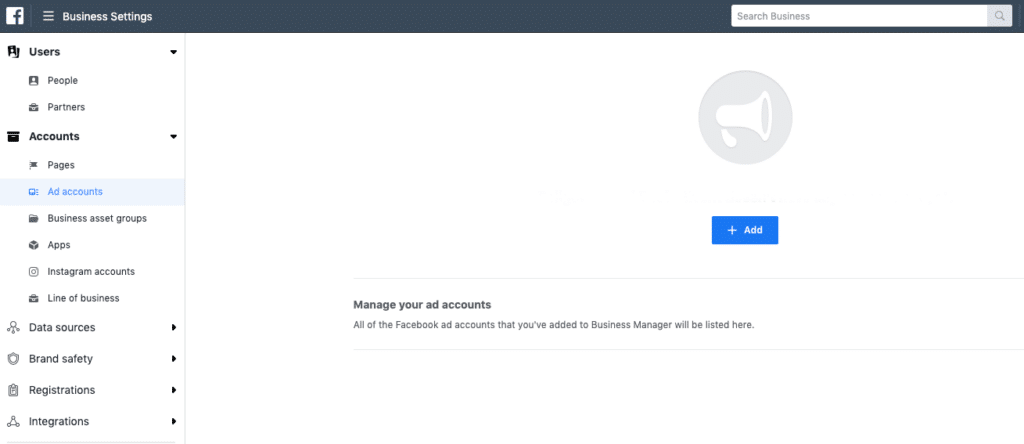1024x444 pixels.
Task: Click the Pages flag icon
Action: (x=34, y=165)
